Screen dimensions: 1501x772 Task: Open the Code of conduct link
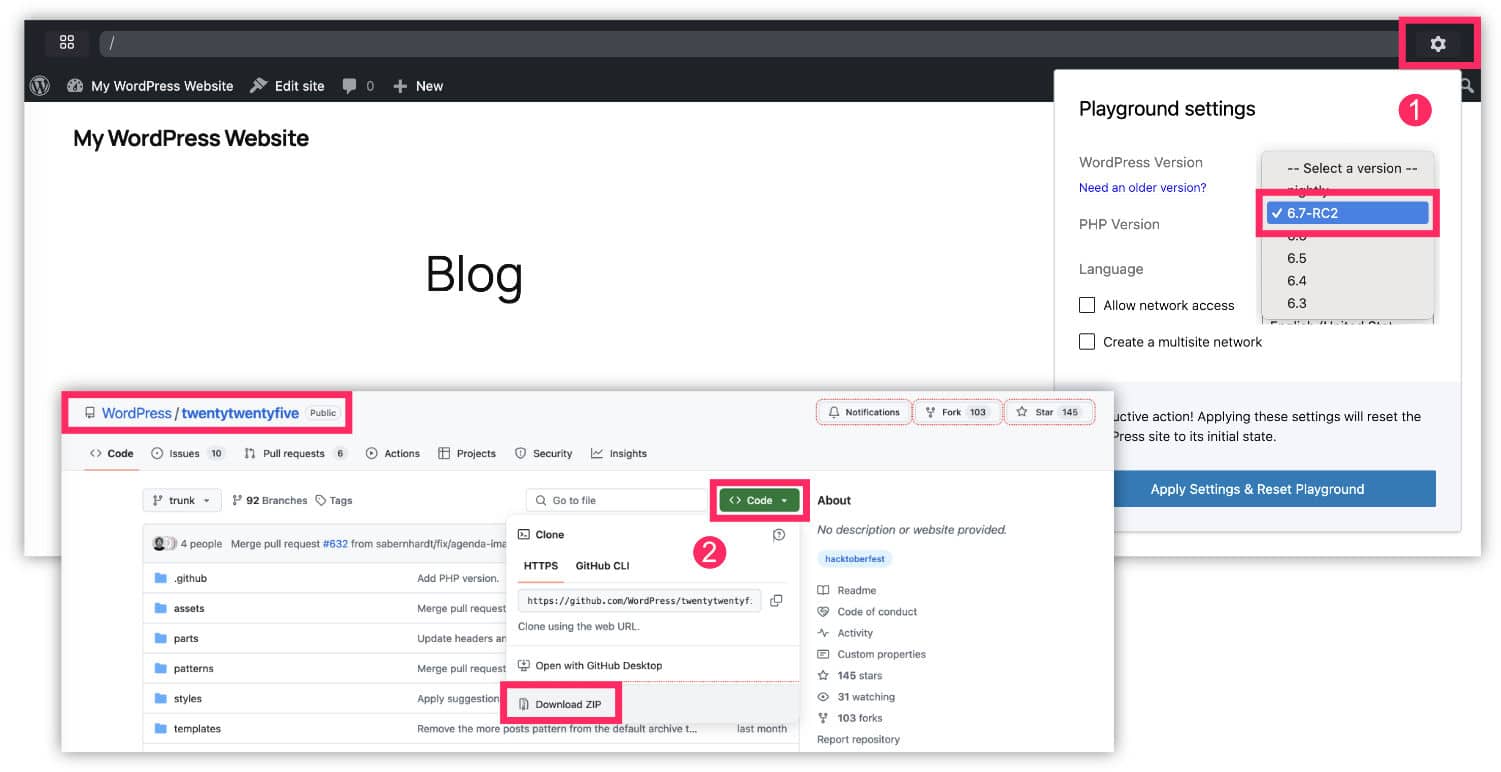click(x=867, y=611)
